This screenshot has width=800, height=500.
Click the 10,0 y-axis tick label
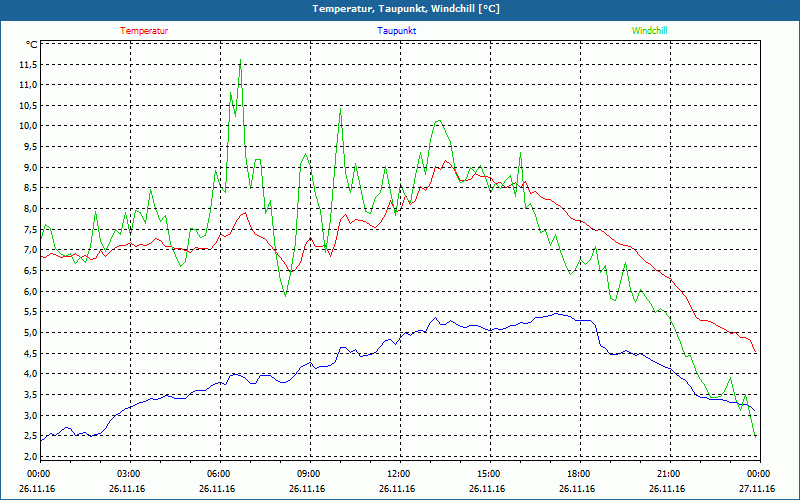click(27, 126)
